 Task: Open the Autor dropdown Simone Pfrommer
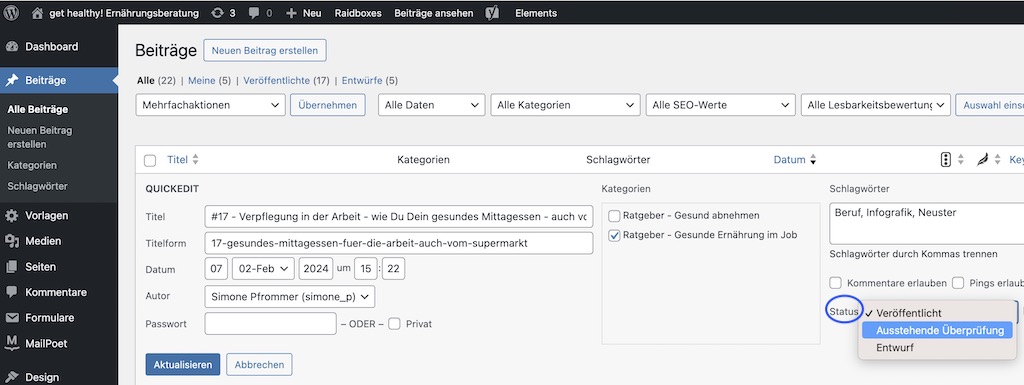click(290, 296)
